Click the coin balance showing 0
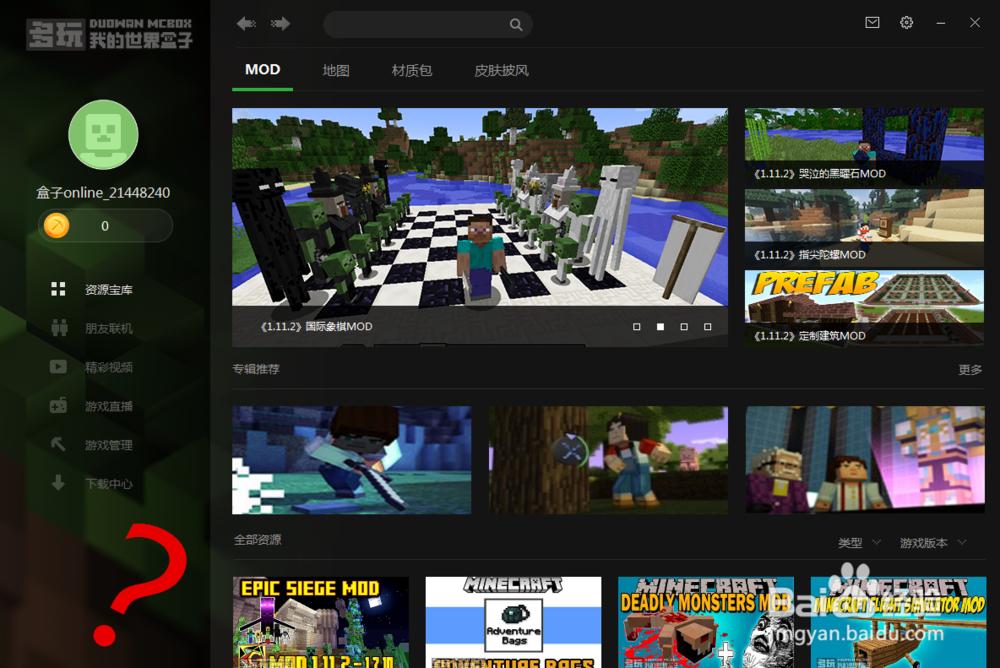The height and width of the screenshot is (668, 1000). pos(105,226)
